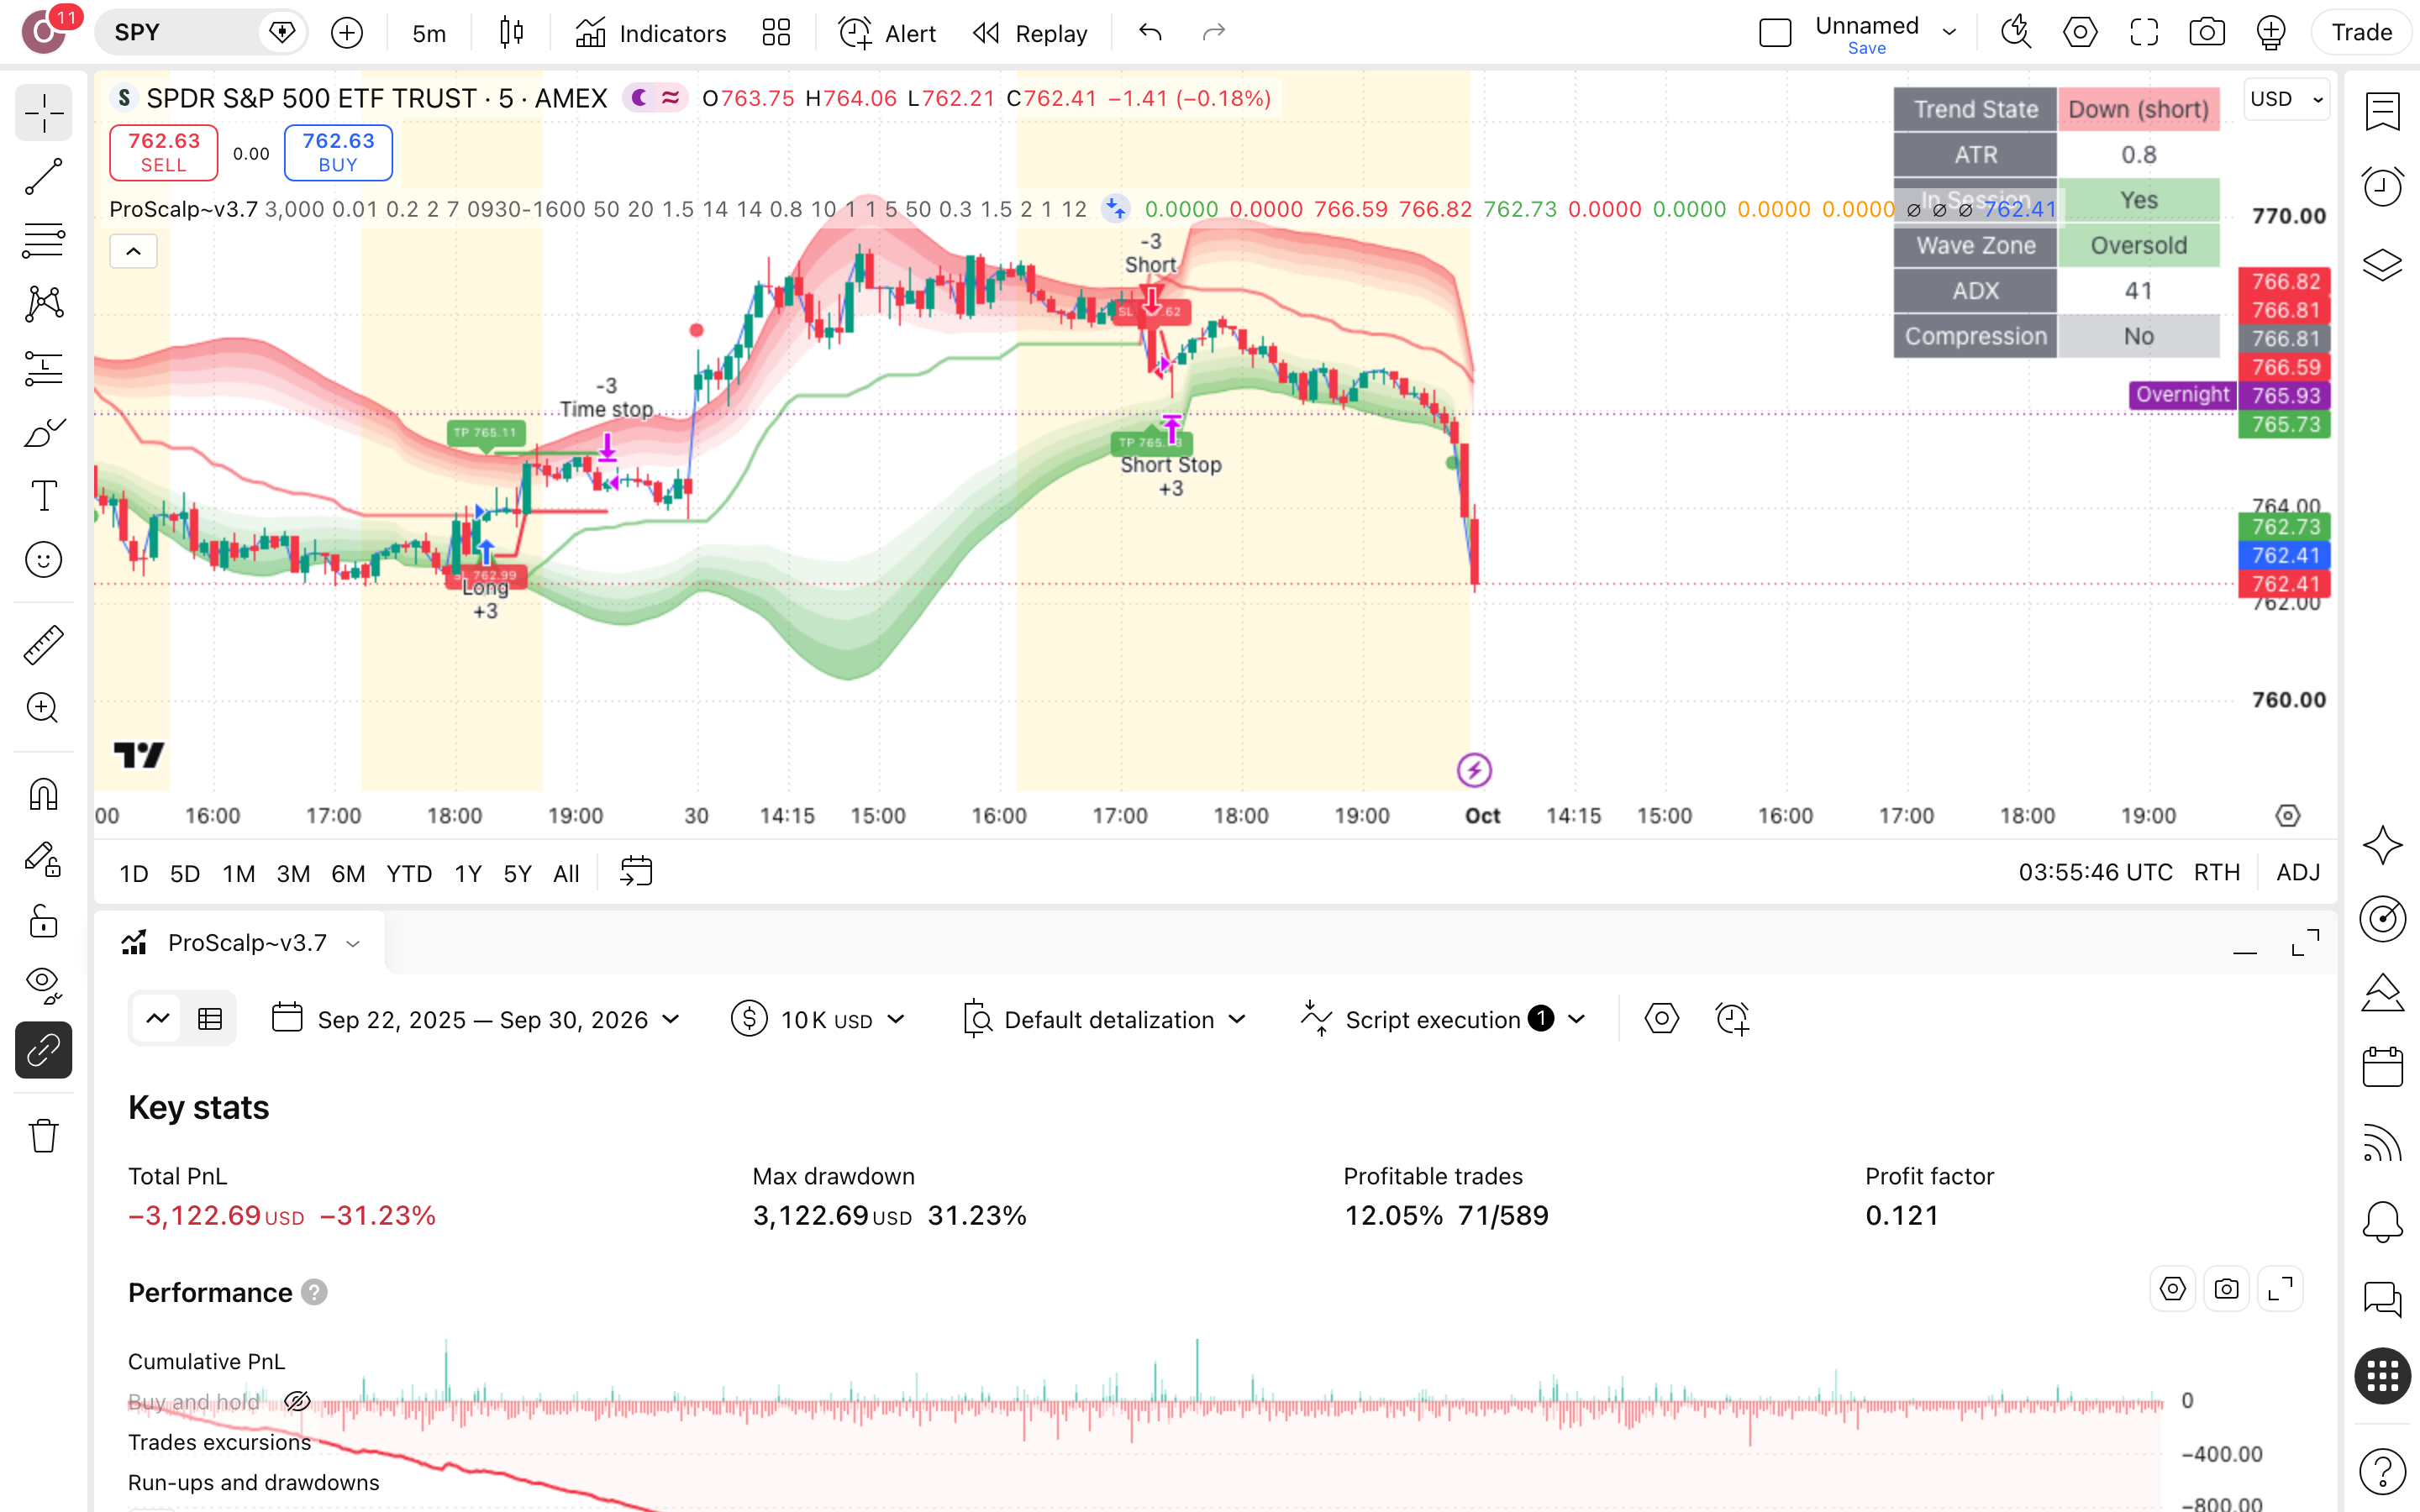The height and width of the screenshot is (1512, 2420).
Task: Select the 1M time range
Action: [238, 873]
